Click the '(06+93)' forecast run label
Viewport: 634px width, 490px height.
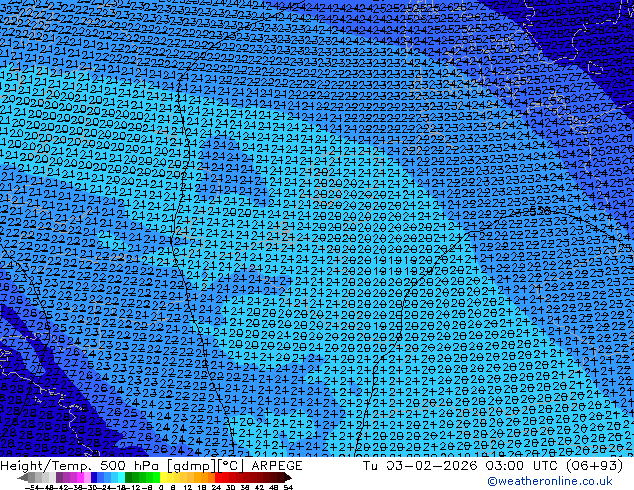coord(594,465)
